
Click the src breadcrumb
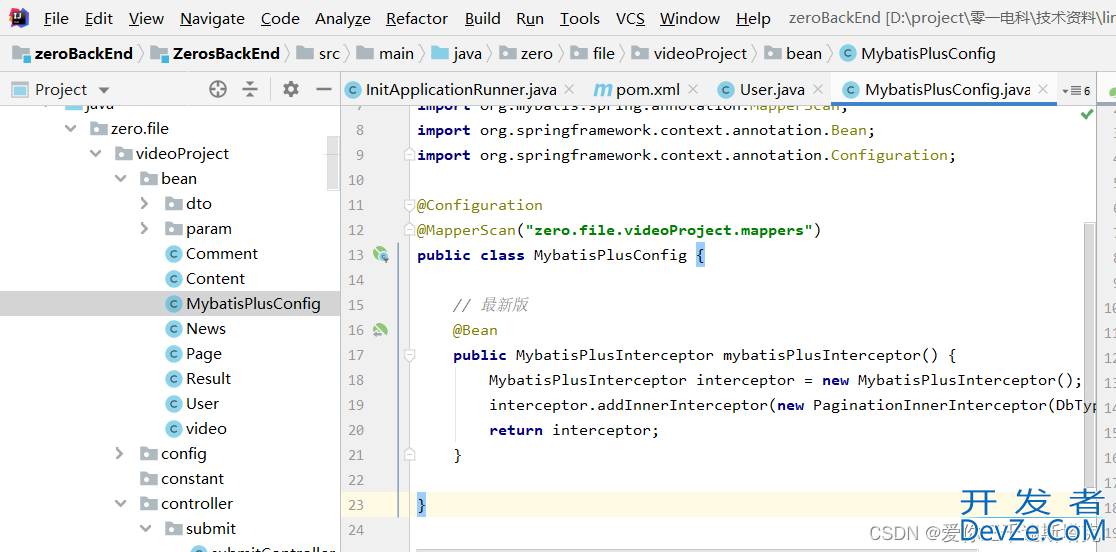(x=318, y=53)
